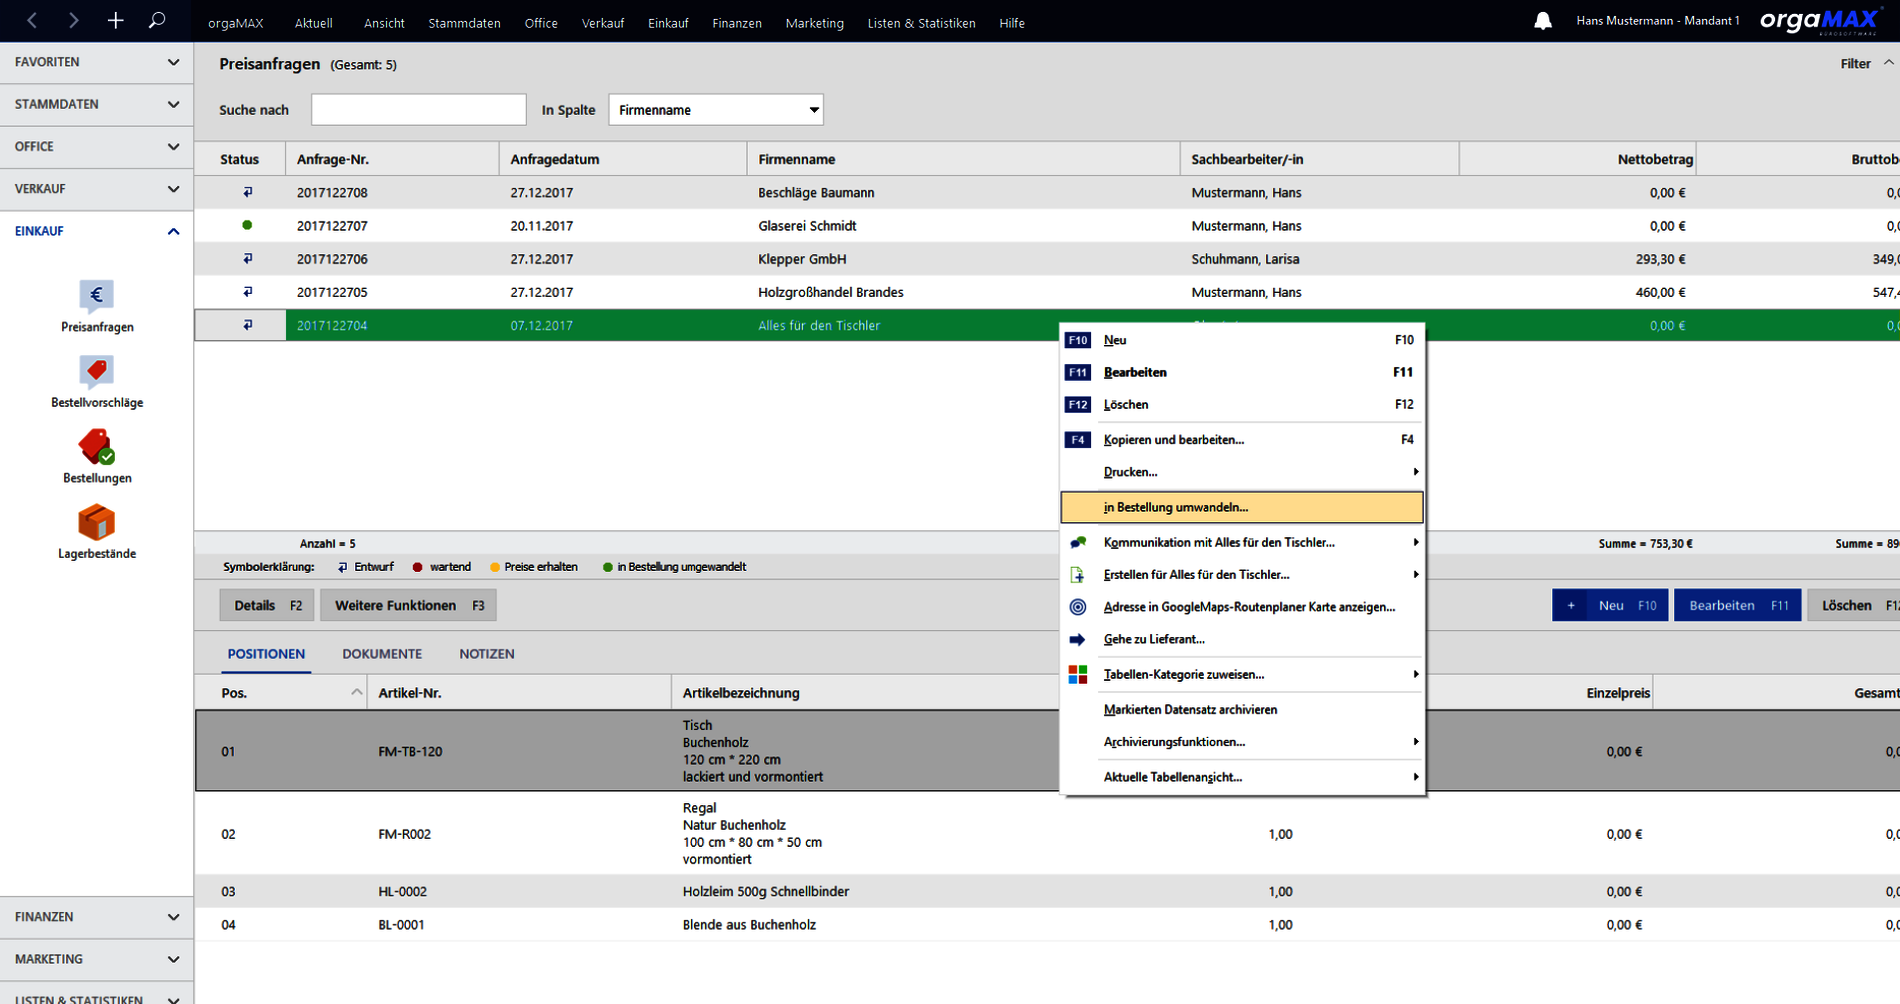Select position HL-0002 Holzleim row
The width and height of the screenshot is (1900, 1004).
(1047, 892)
